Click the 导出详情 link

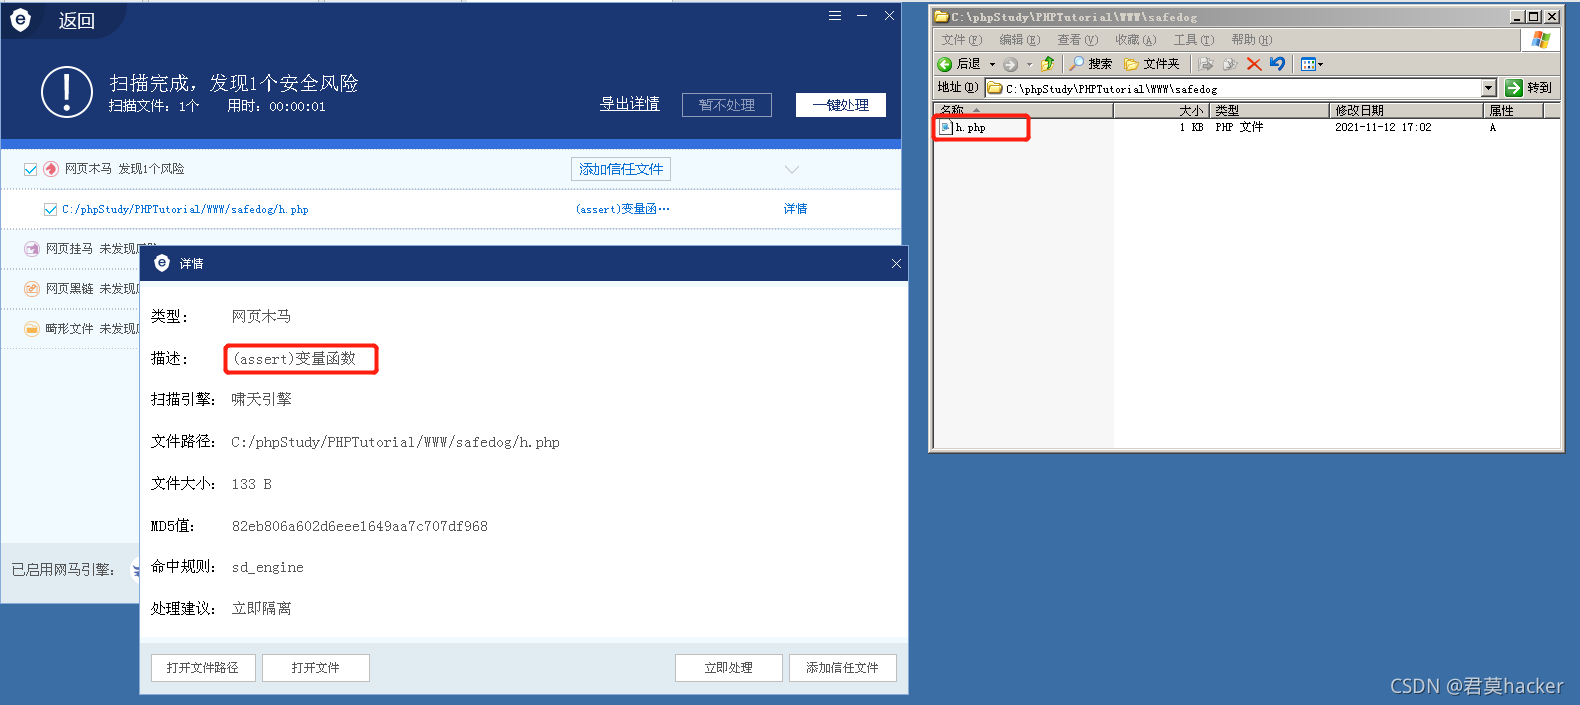tap(630, 104)
